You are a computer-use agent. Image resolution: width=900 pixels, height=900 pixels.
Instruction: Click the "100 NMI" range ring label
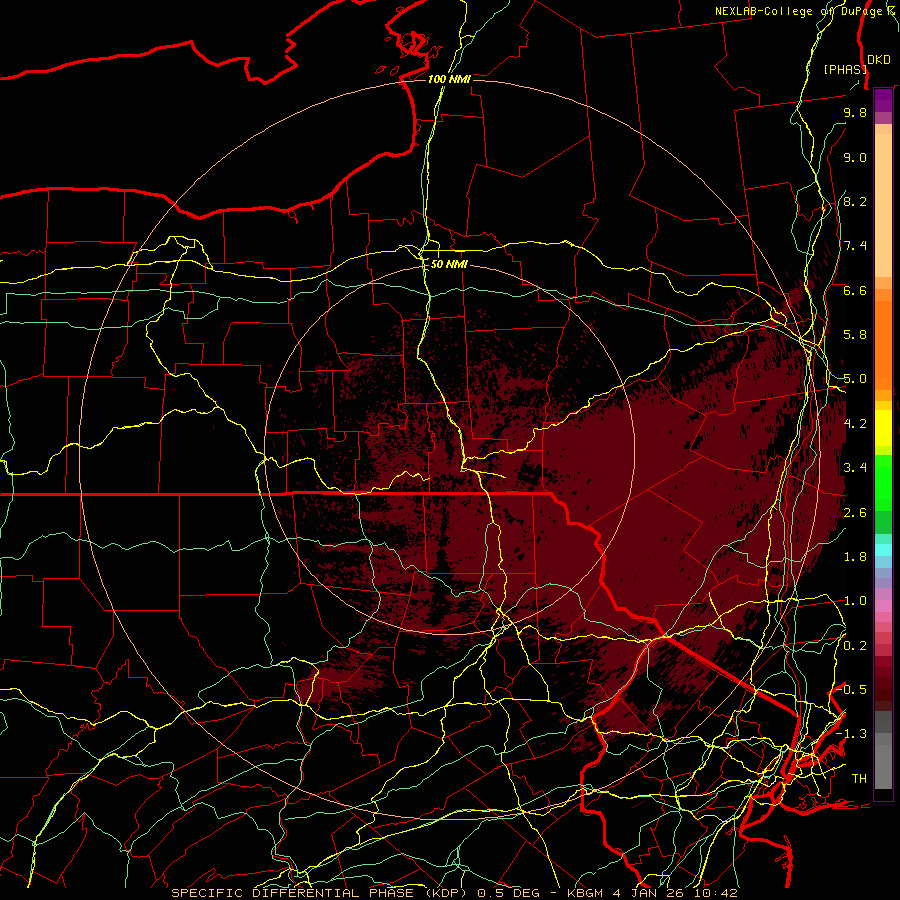pos(449,79)
